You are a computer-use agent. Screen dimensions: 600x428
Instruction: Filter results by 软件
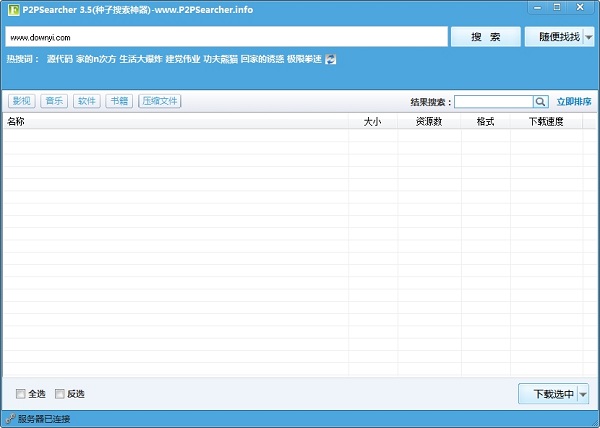(86, 101)
